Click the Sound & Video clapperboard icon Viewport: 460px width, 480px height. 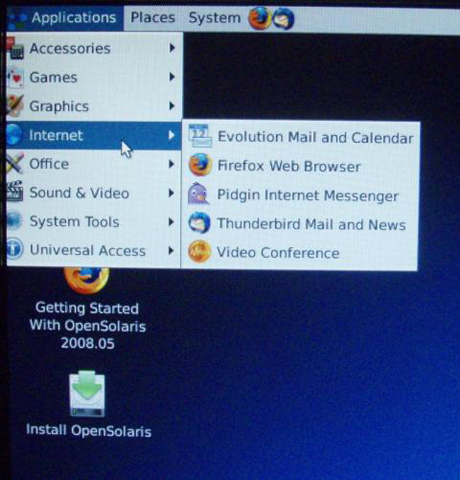15,192
